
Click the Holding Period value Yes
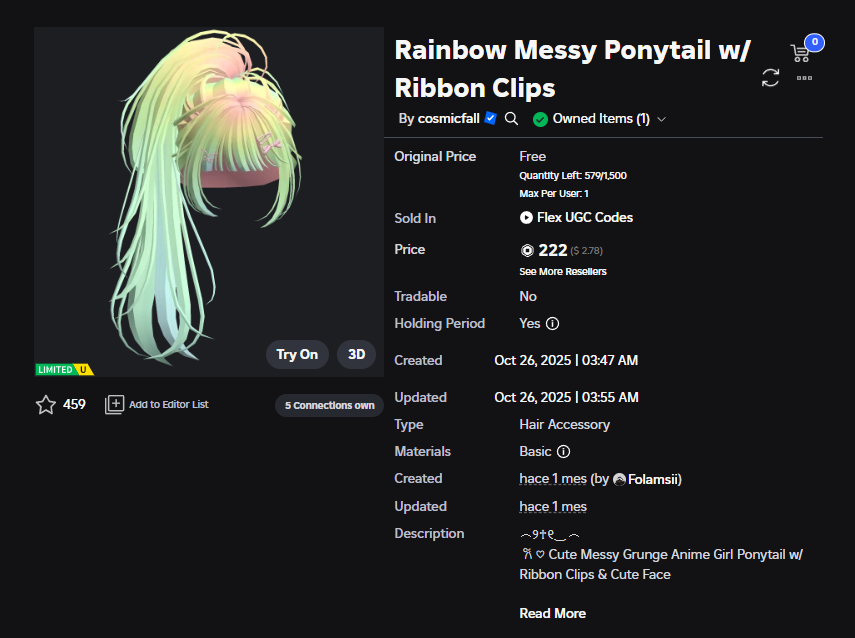[529, 323]
